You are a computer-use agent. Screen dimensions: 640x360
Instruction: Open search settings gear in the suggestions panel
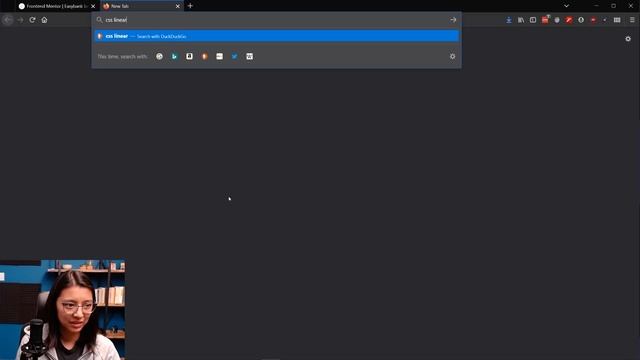(x=452, y=56)
